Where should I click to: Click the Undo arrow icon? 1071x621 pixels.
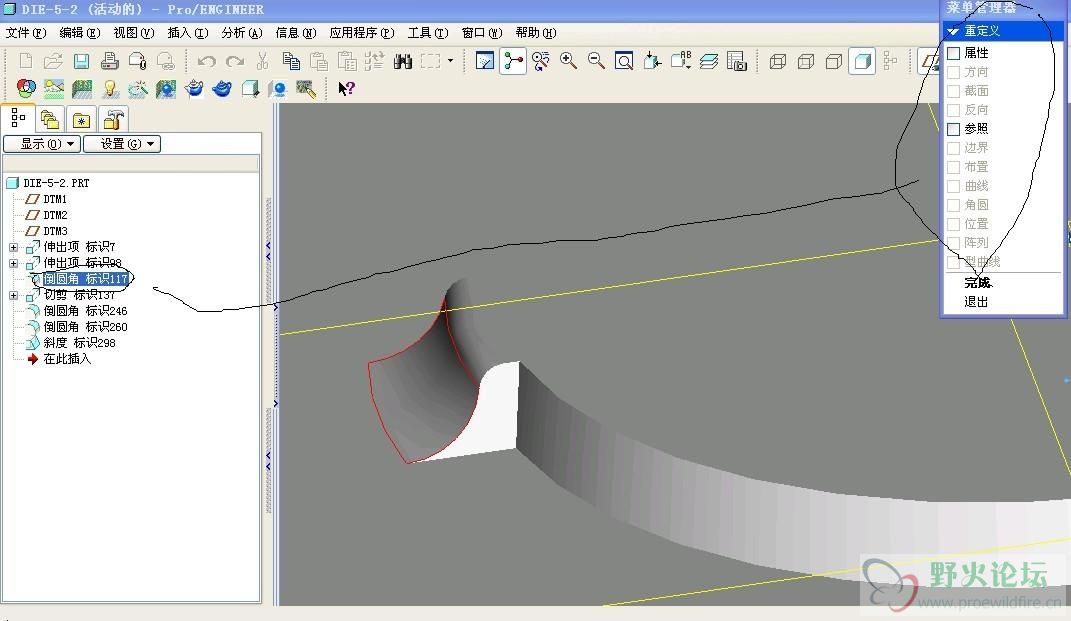coord(206,61)
